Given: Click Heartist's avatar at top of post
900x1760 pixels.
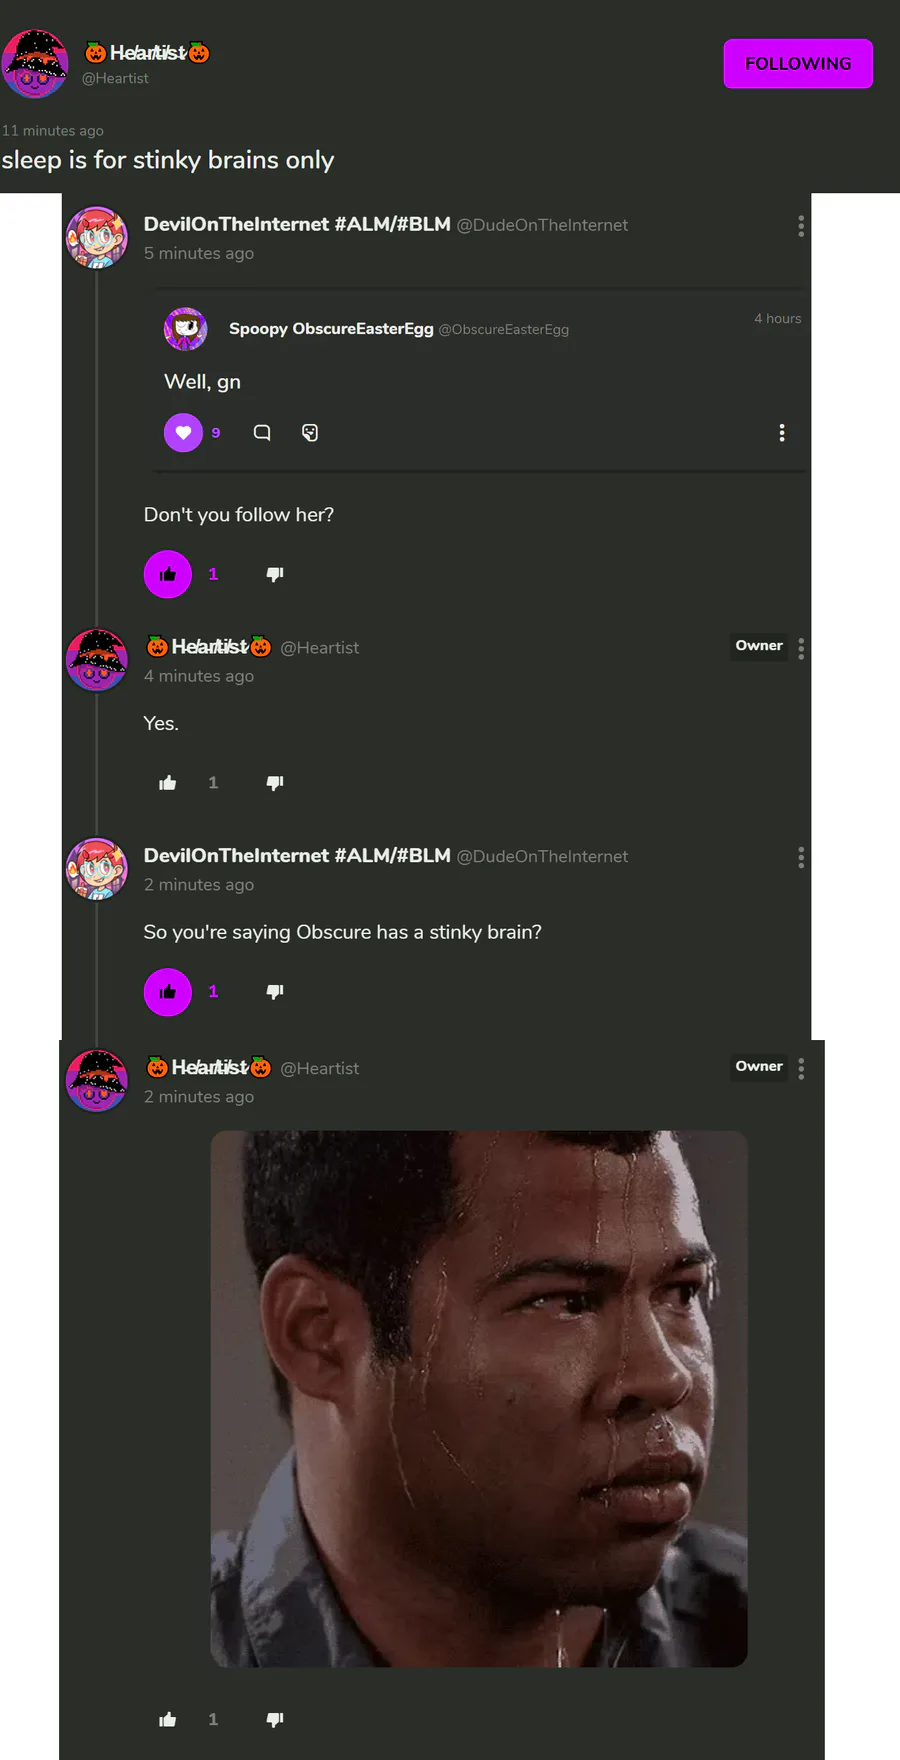Looking at the screenshot, I should tap(35, 64).
